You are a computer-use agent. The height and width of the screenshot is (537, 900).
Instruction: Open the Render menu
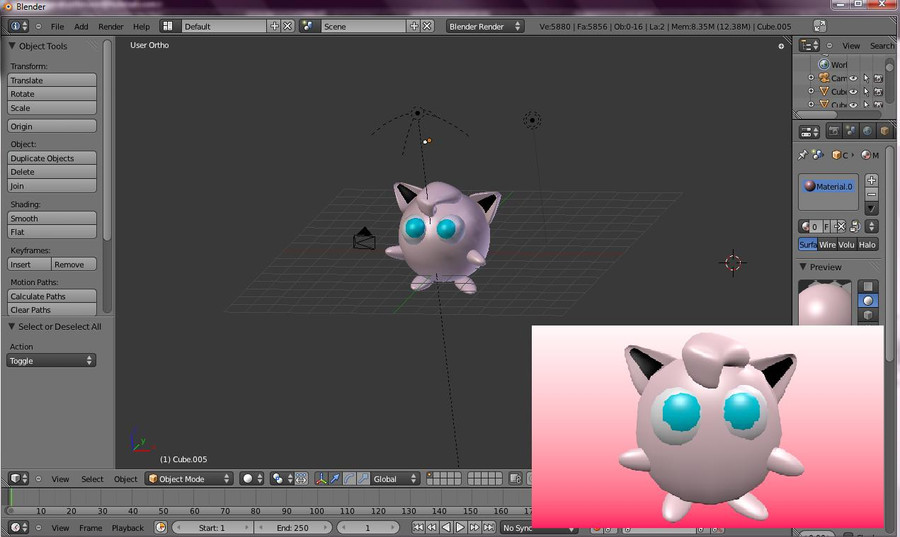(x=111, y=26)
